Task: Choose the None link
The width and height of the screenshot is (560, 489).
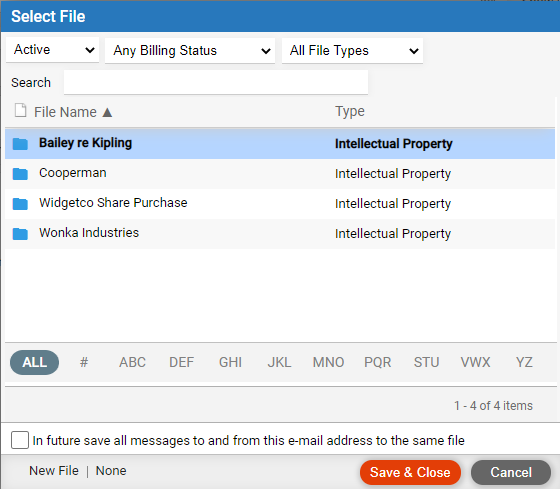Action: [x=111, y=471]
